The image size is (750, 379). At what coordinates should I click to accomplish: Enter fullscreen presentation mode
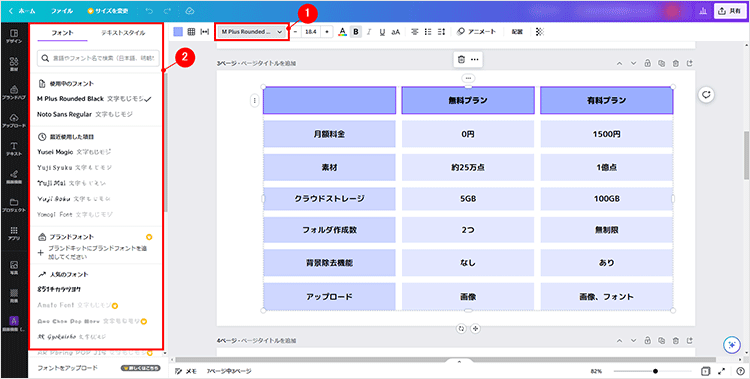click(x=722, y=371)
